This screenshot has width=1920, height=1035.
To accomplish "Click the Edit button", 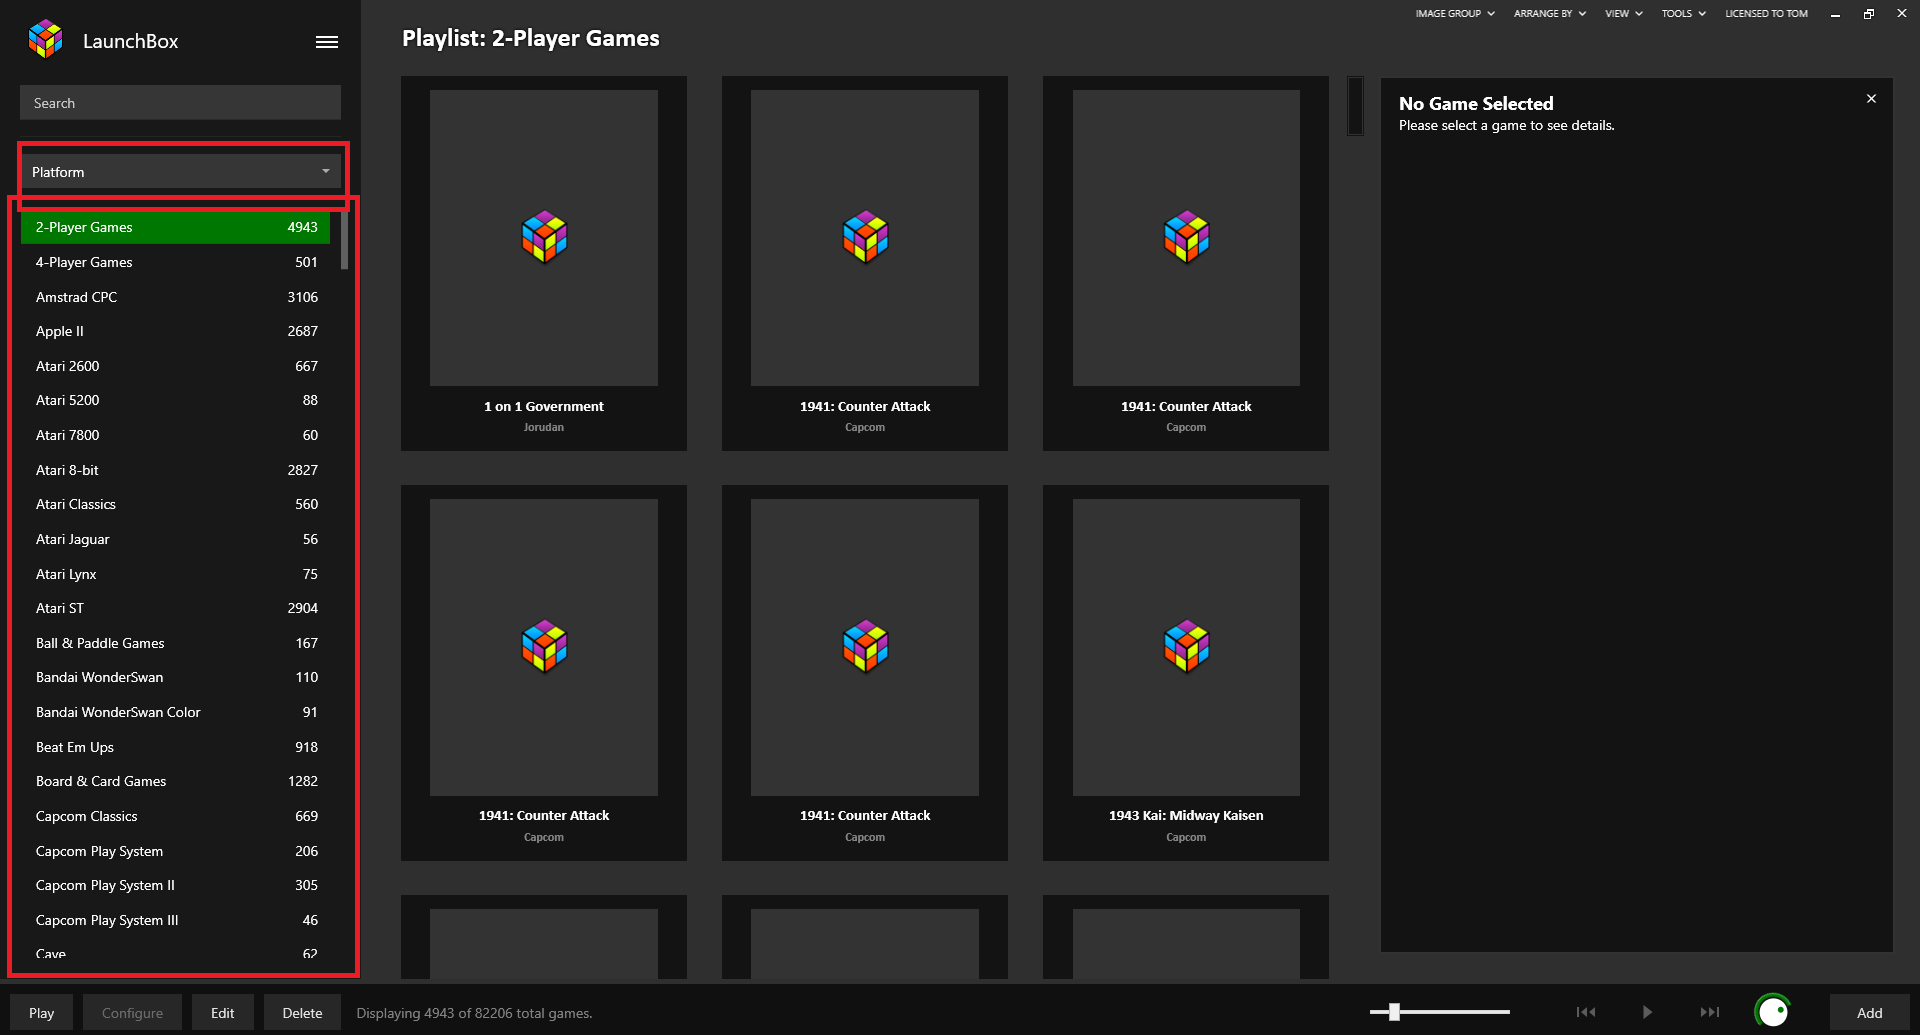I will pos(222,1013).
